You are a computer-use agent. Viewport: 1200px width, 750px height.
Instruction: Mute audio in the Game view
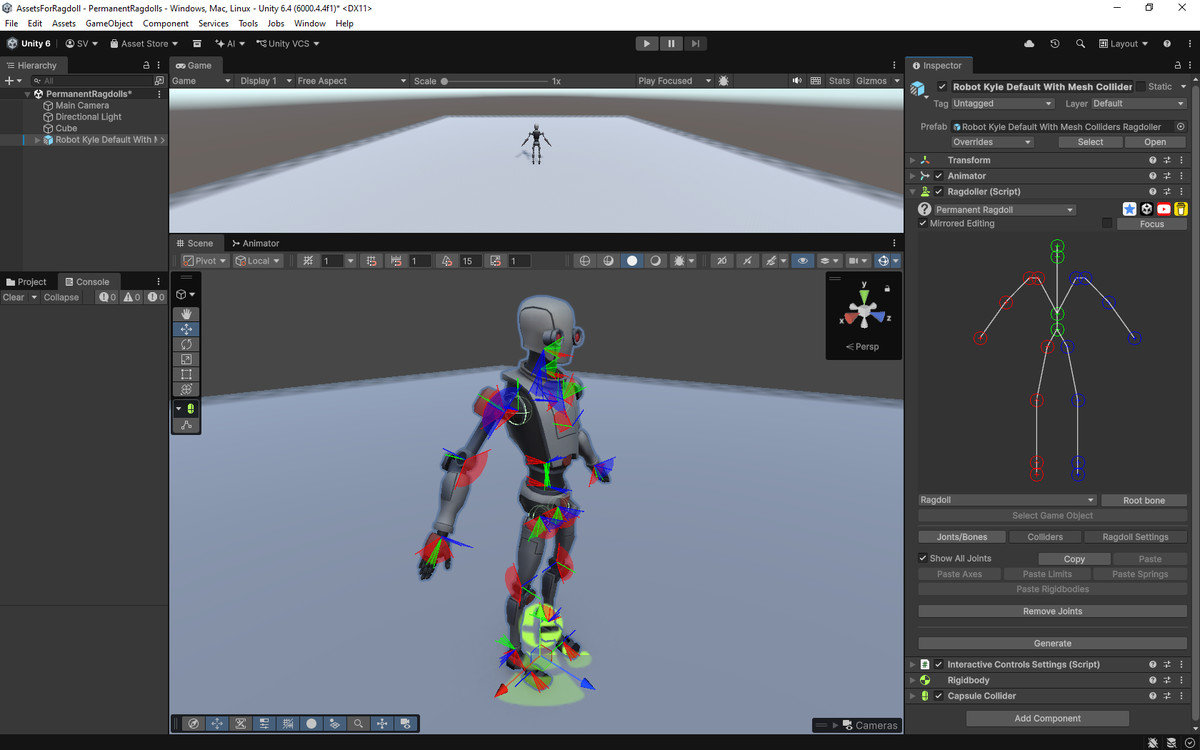point(797,81)
